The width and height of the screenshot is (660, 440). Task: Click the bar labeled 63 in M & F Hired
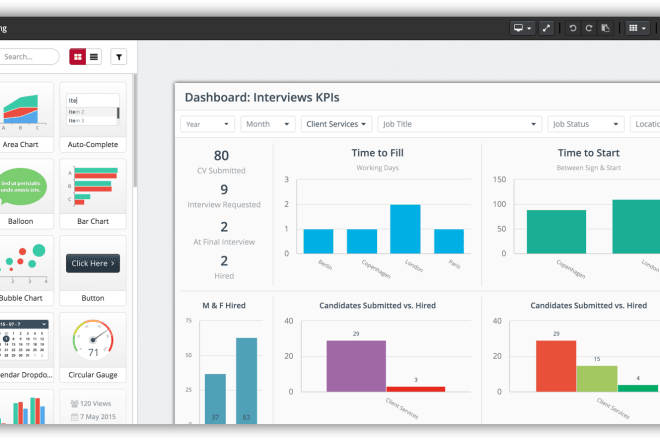point(246,381)
